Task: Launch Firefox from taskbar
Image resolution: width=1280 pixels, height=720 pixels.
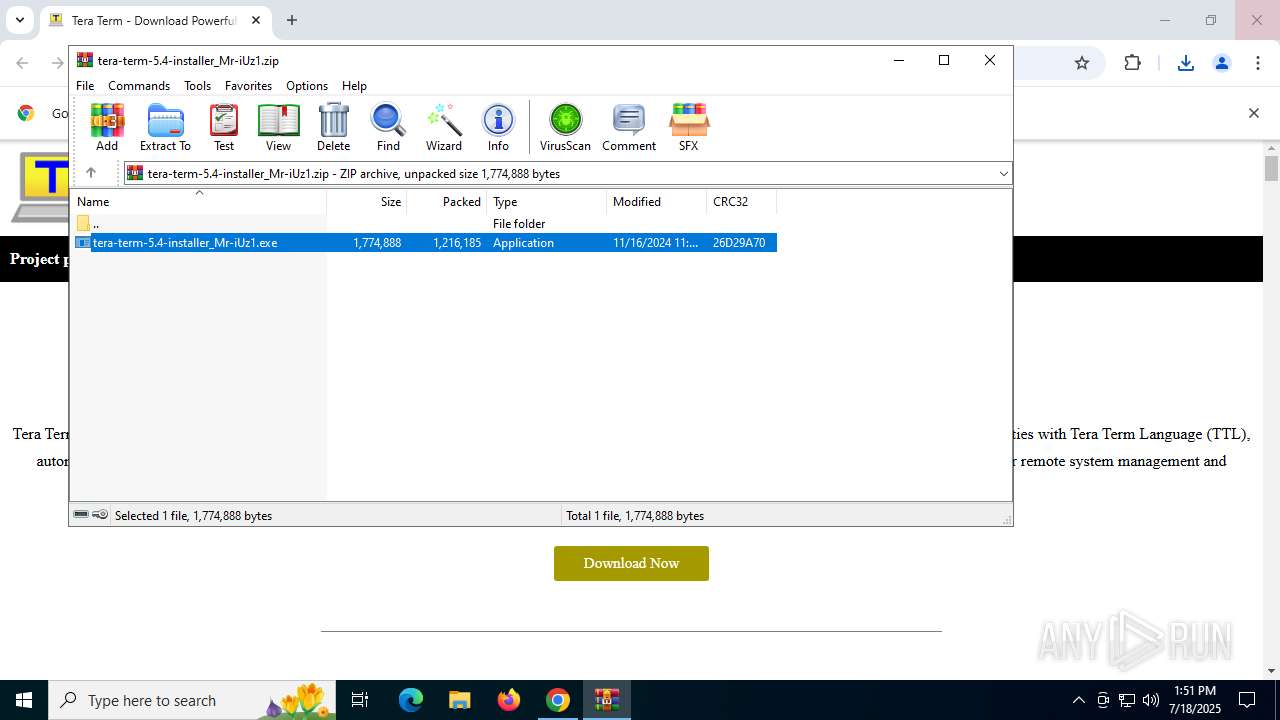Action: coord(509,700)
